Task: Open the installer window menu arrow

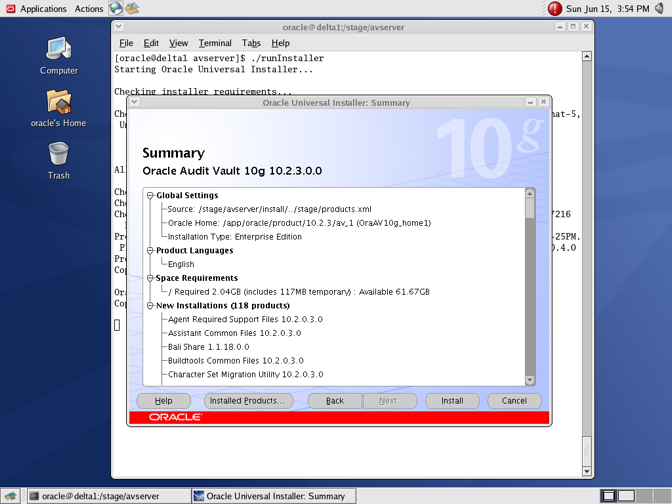Action: [x=135, y=102]
